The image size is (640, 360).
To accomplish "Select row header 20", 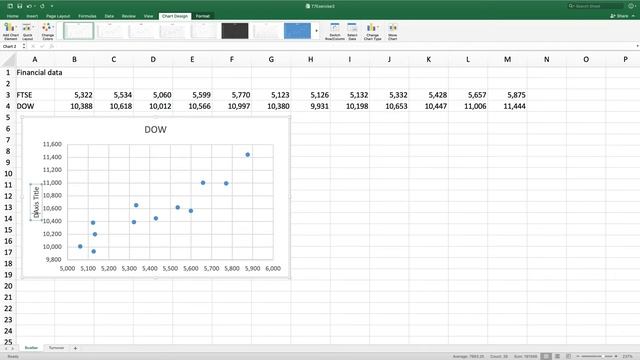I will [x=8, y=286].
